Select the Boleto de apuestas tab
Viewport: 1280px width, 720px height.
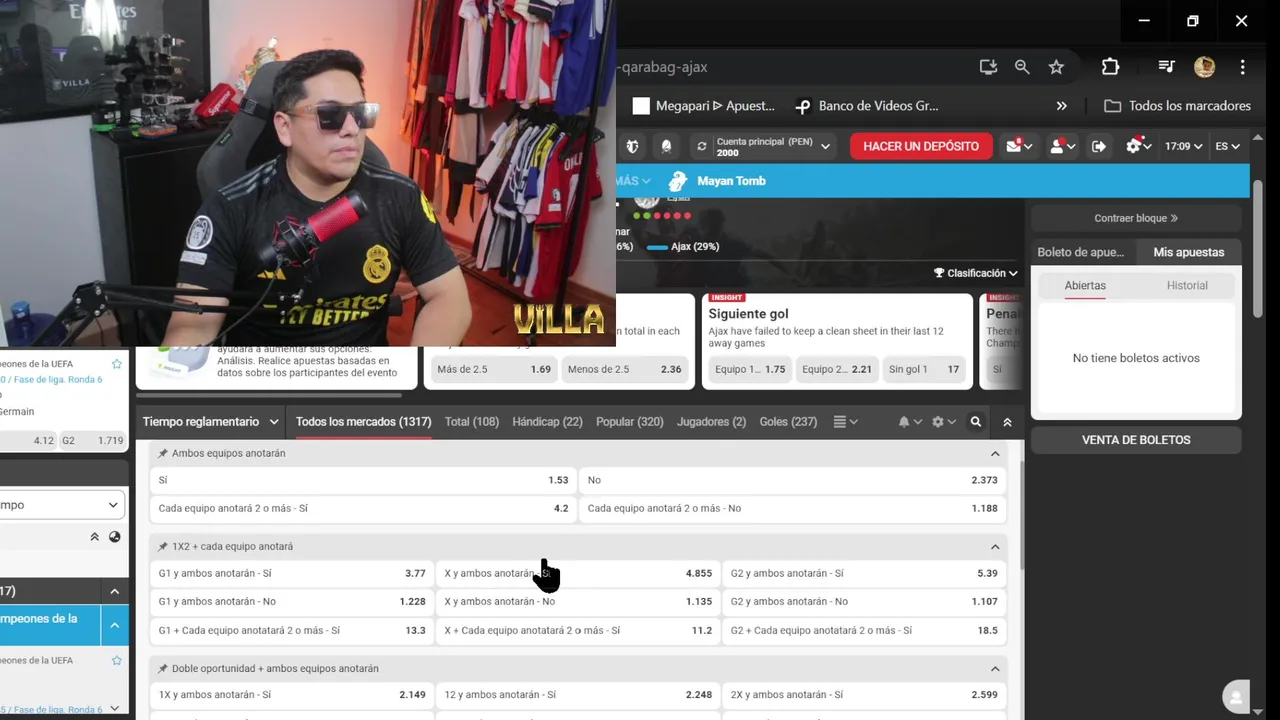1081,252
